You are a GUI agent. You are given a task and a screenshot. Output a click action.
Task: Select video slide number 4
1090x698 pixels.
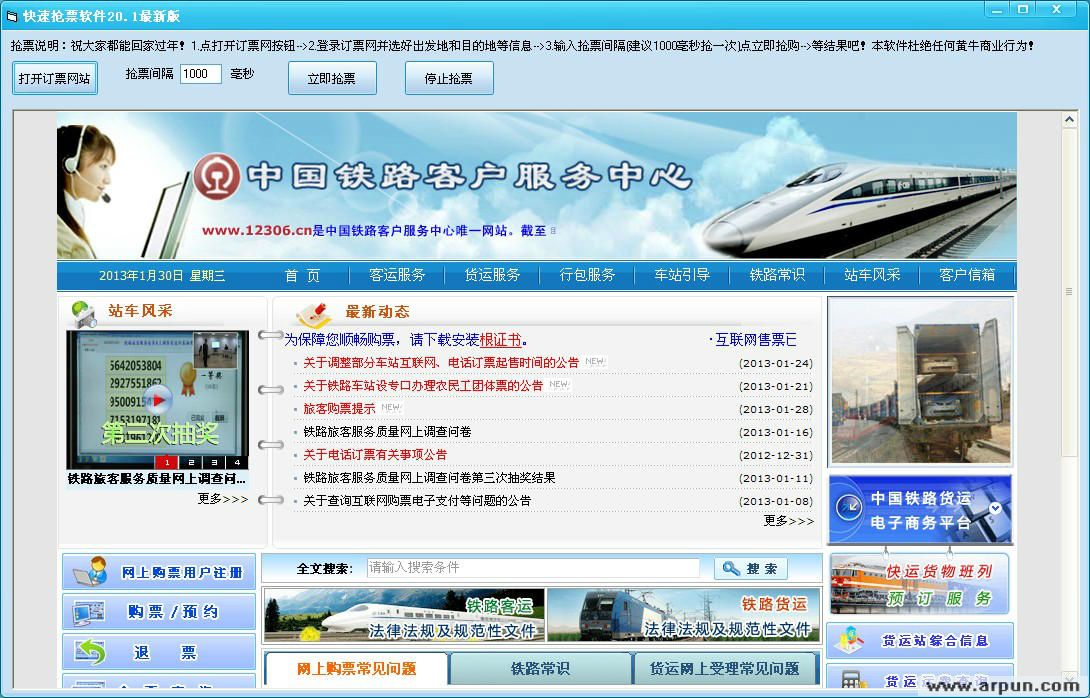point(237,462)
